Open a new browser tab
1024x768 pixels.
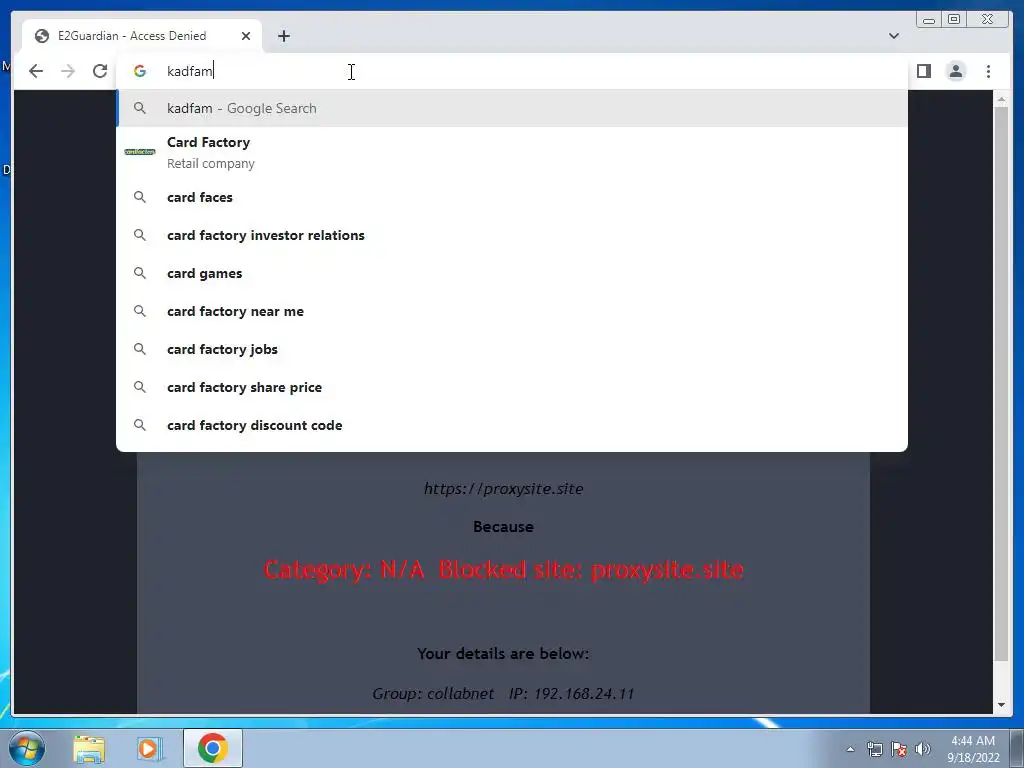[283, 36]
